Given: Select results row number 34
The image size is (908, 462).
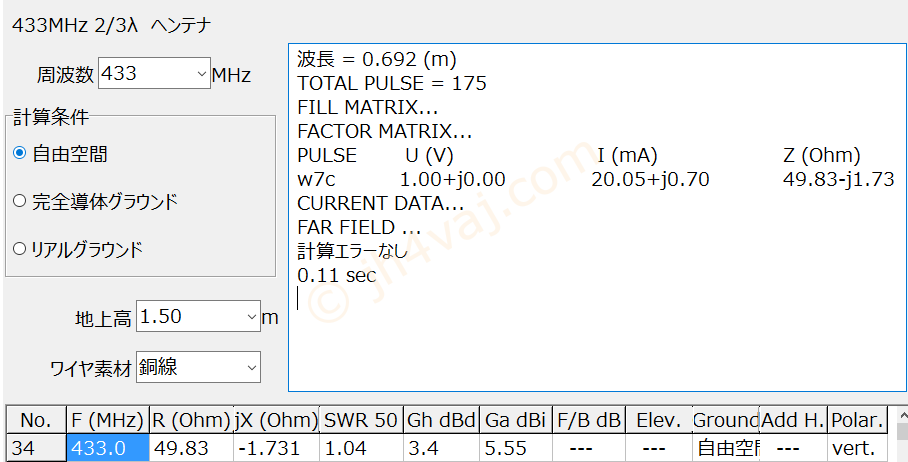Looking at the screenshot, I should (36, 449).
